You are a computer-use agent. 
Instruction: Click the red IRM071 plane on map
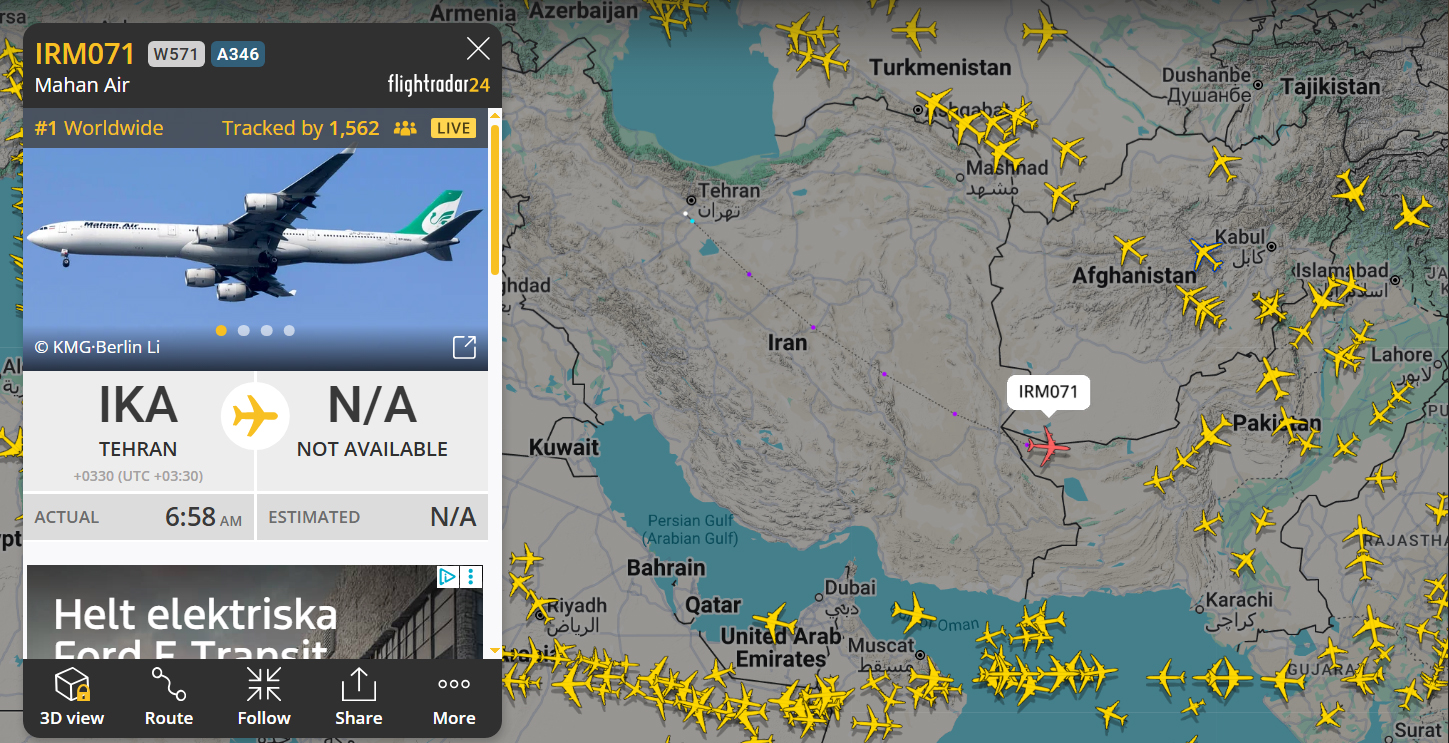coord(1049,445)
